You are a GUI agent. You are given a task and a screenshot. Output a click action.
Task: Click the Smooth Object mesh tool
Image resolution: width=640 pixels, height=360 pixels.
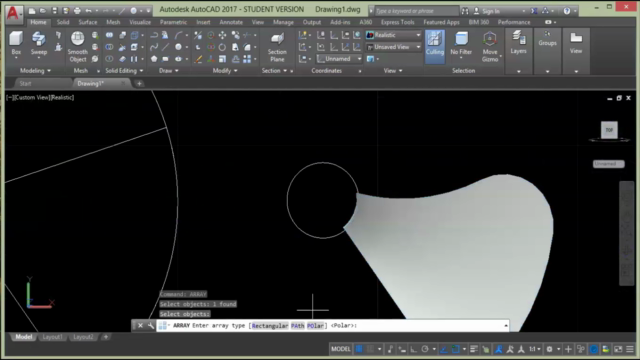(x=78, y=47)
